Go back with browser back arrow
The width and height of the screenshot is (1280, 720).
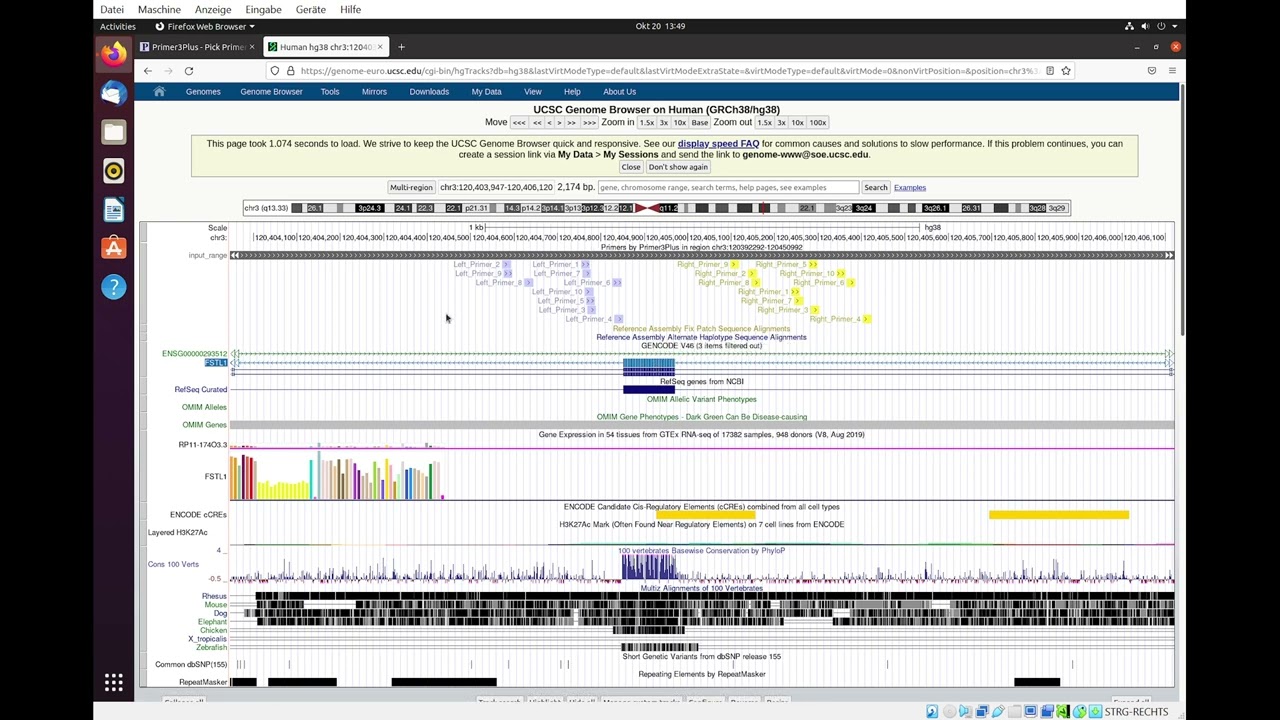pyautogui.click(x=148, y=71)
